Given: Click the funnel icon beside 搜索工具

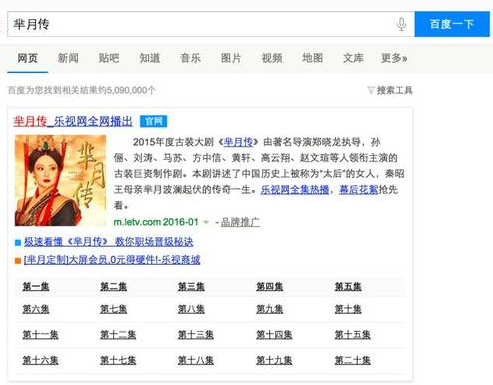Looking at the screenshot, I should (371, 90).
